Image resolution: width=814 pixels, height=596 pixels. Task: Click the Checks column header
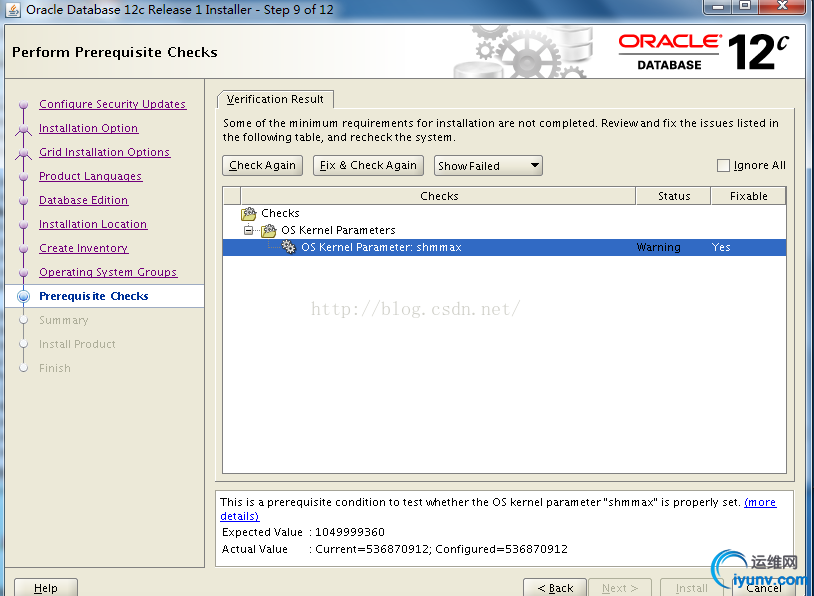pyautogui.click(x=439, y=196)
